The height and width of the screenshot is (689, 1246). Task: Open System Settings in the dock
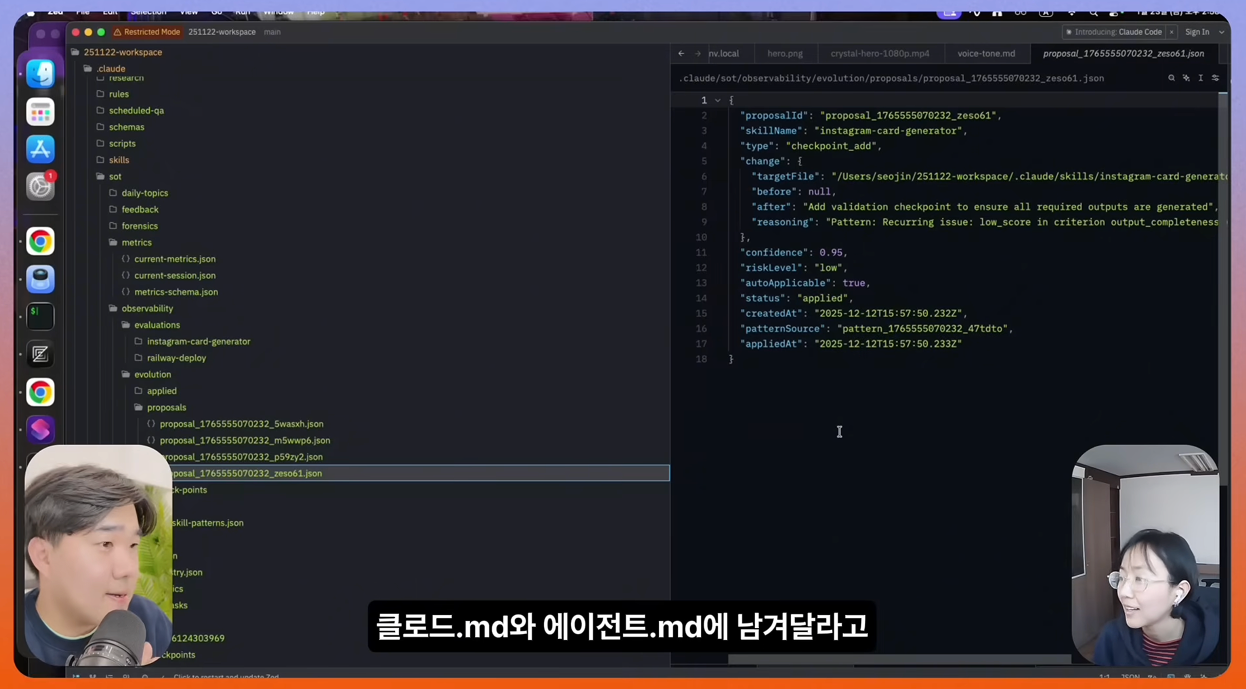pyautogui.click(x=40, y=187)
